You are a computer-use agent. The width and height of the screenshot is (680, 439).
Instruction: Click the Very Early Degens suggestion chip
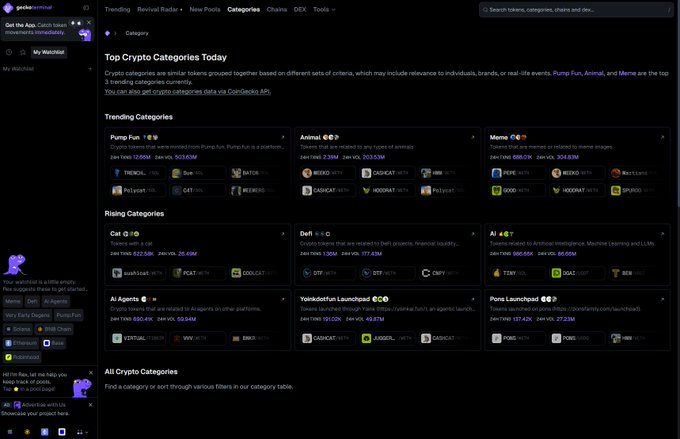tap(27, 315)
